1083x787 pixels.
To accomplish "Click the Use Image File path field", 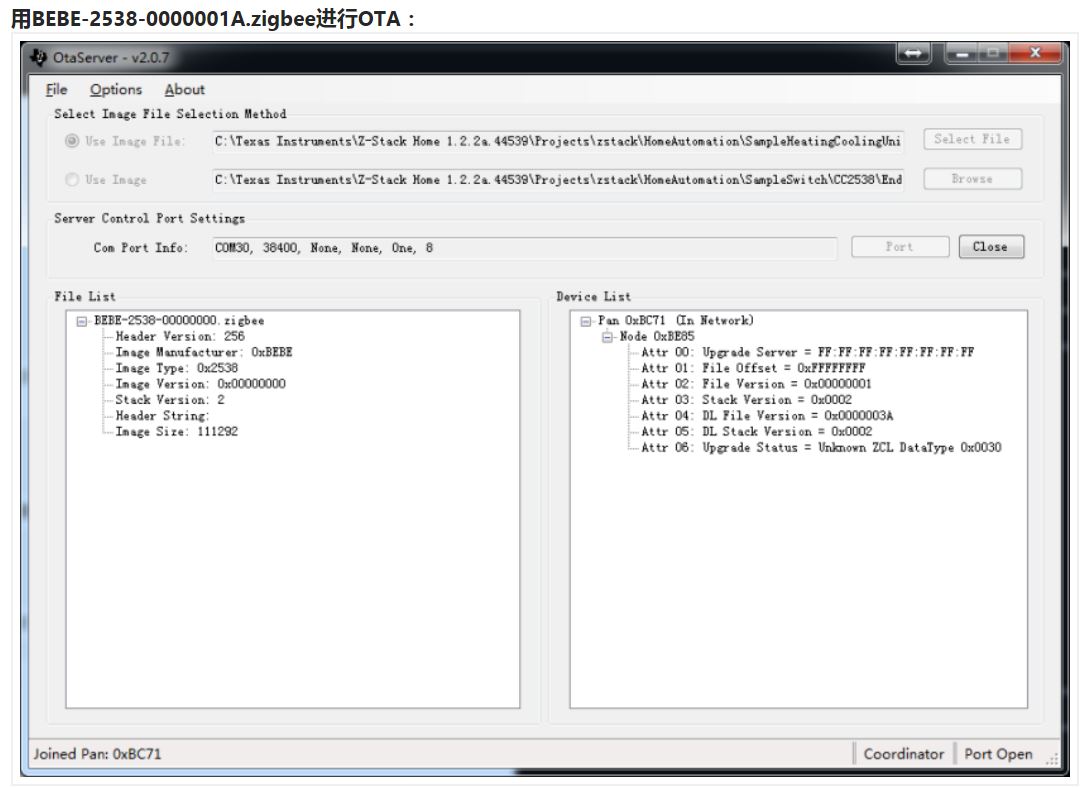I will click(558, 141).
